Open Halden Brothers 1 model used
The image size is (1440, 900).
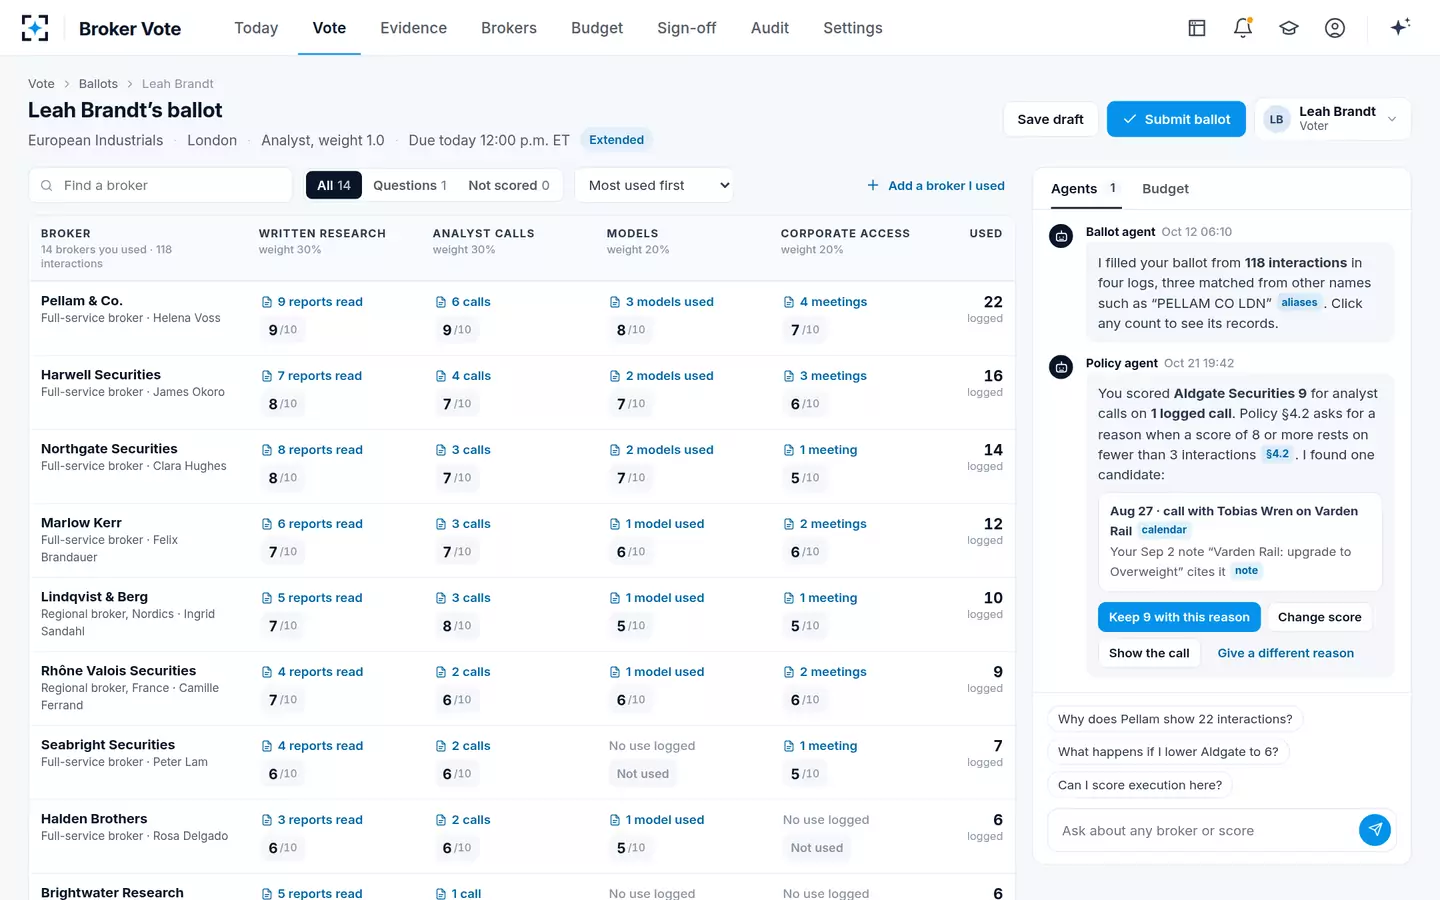[x=657, y=820]
